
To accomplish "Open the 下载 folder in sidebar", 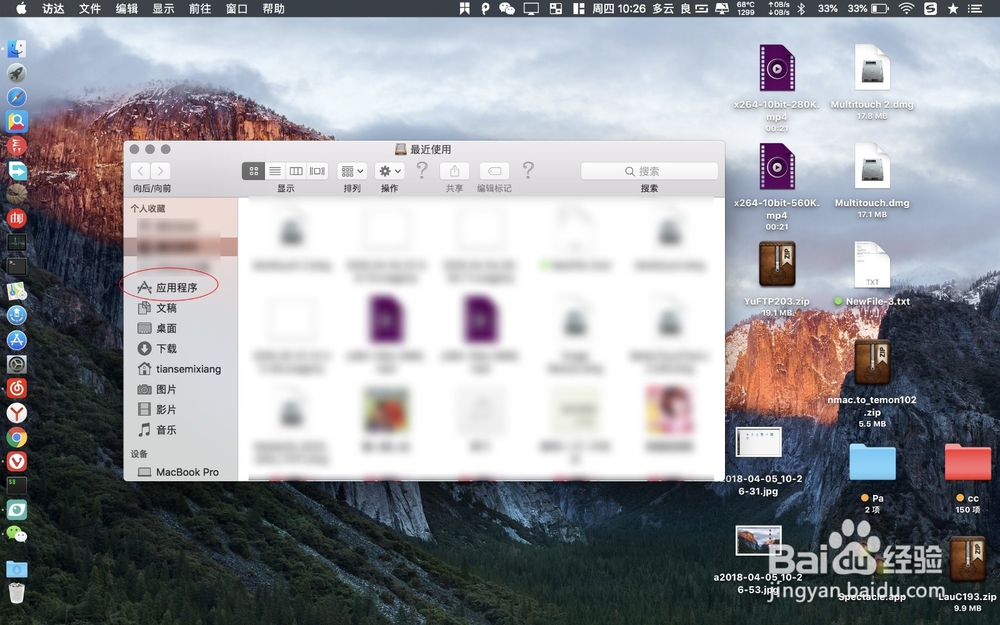I will 164,348.
